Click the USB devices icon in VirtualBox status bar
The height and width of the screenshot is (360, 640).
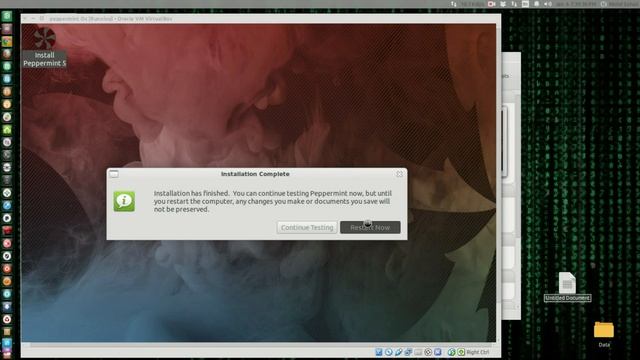(398, 352)
